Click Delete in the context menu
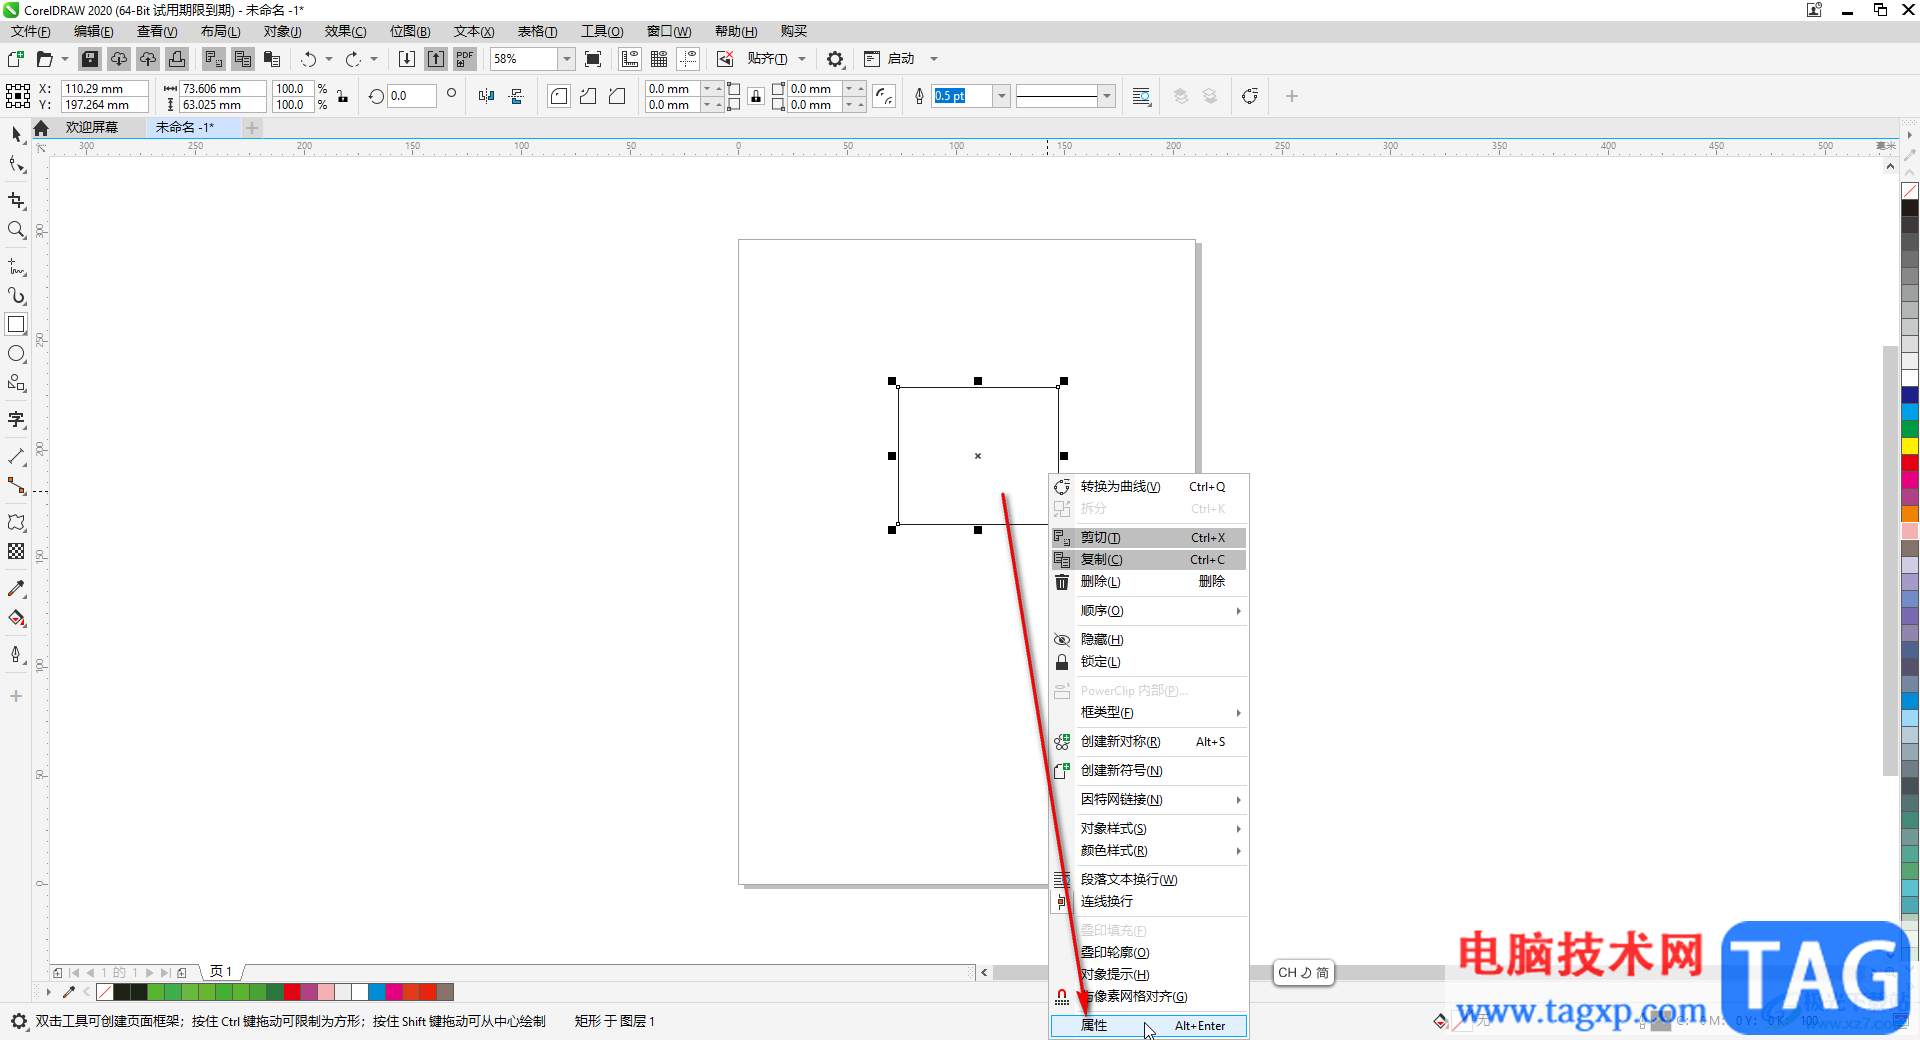Screen dimensions: 1920x1040 tap(1148, 582)
